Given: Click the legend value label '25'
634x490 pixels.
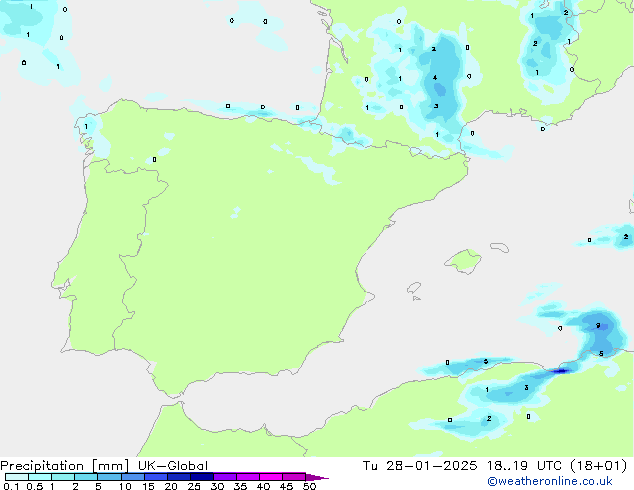Looking at the screenshot, I should [194, 486].
